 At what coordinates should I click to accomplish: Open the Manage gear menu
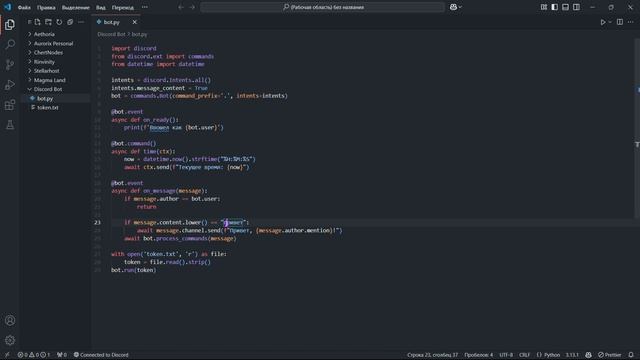(x=10, y=340)
